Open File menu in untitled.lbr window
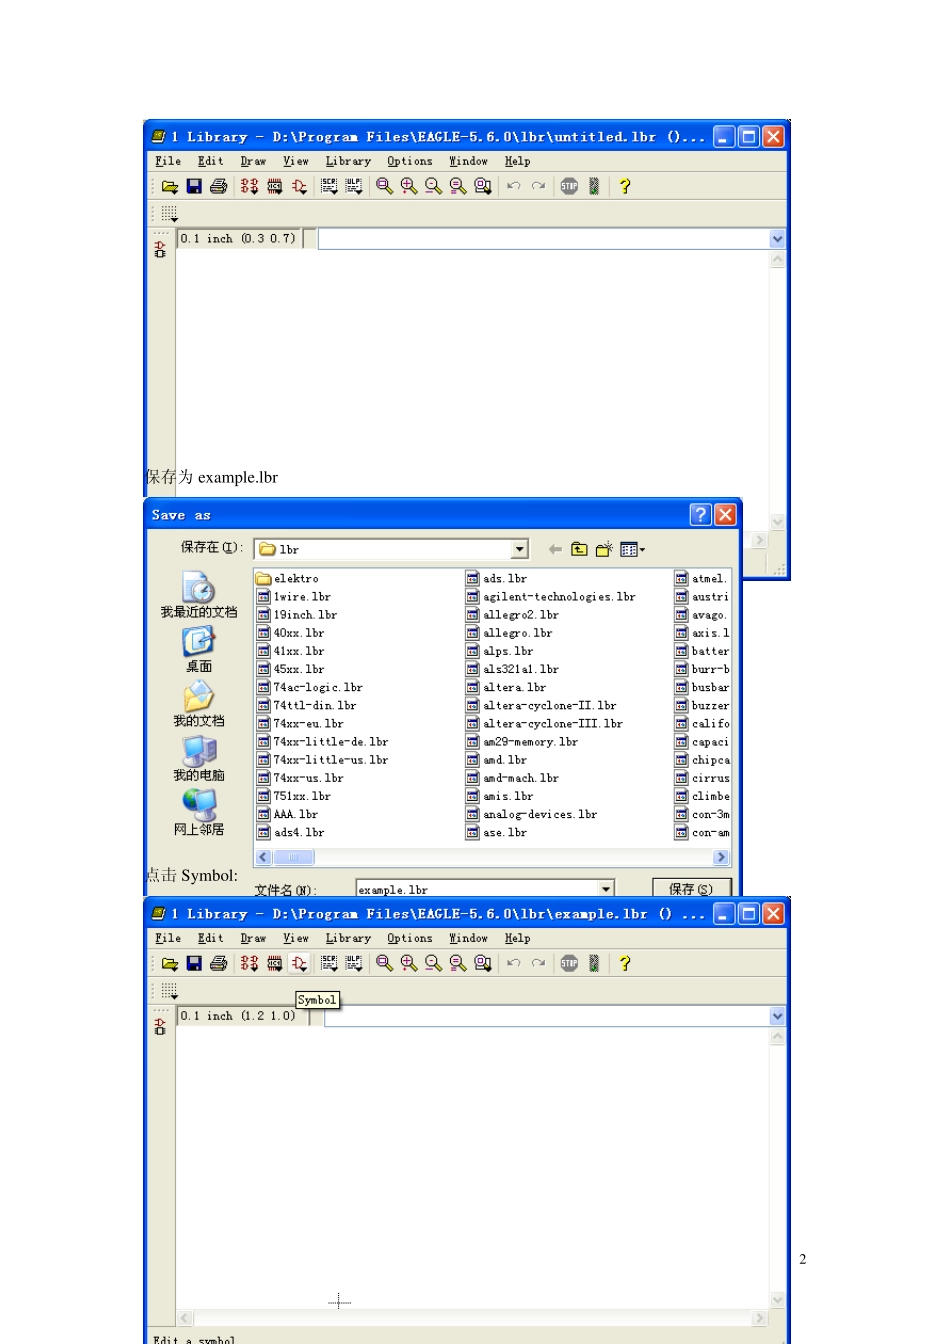Viewport: 950px width, 1344px height. (x=168, y=161)
